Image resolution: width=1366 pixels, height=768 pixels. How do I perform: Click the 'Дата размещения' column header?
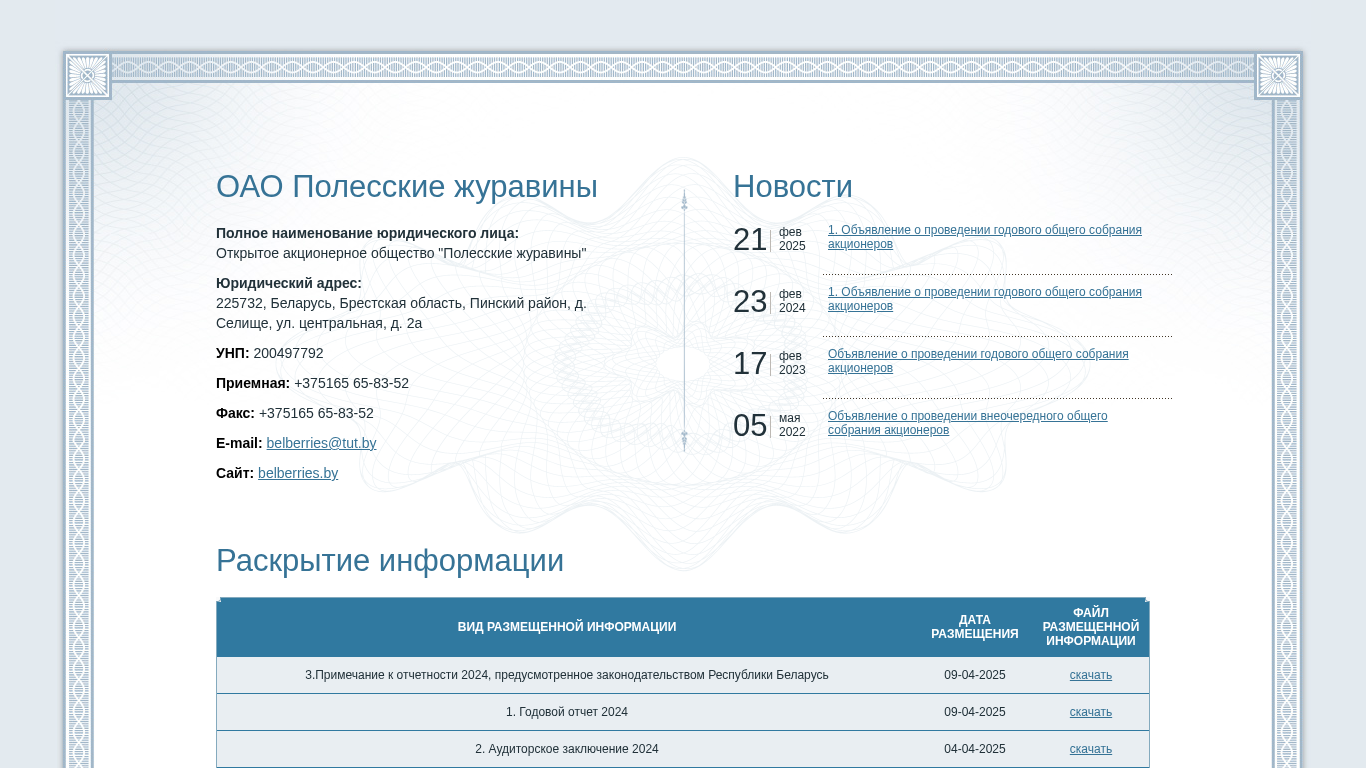974,627
